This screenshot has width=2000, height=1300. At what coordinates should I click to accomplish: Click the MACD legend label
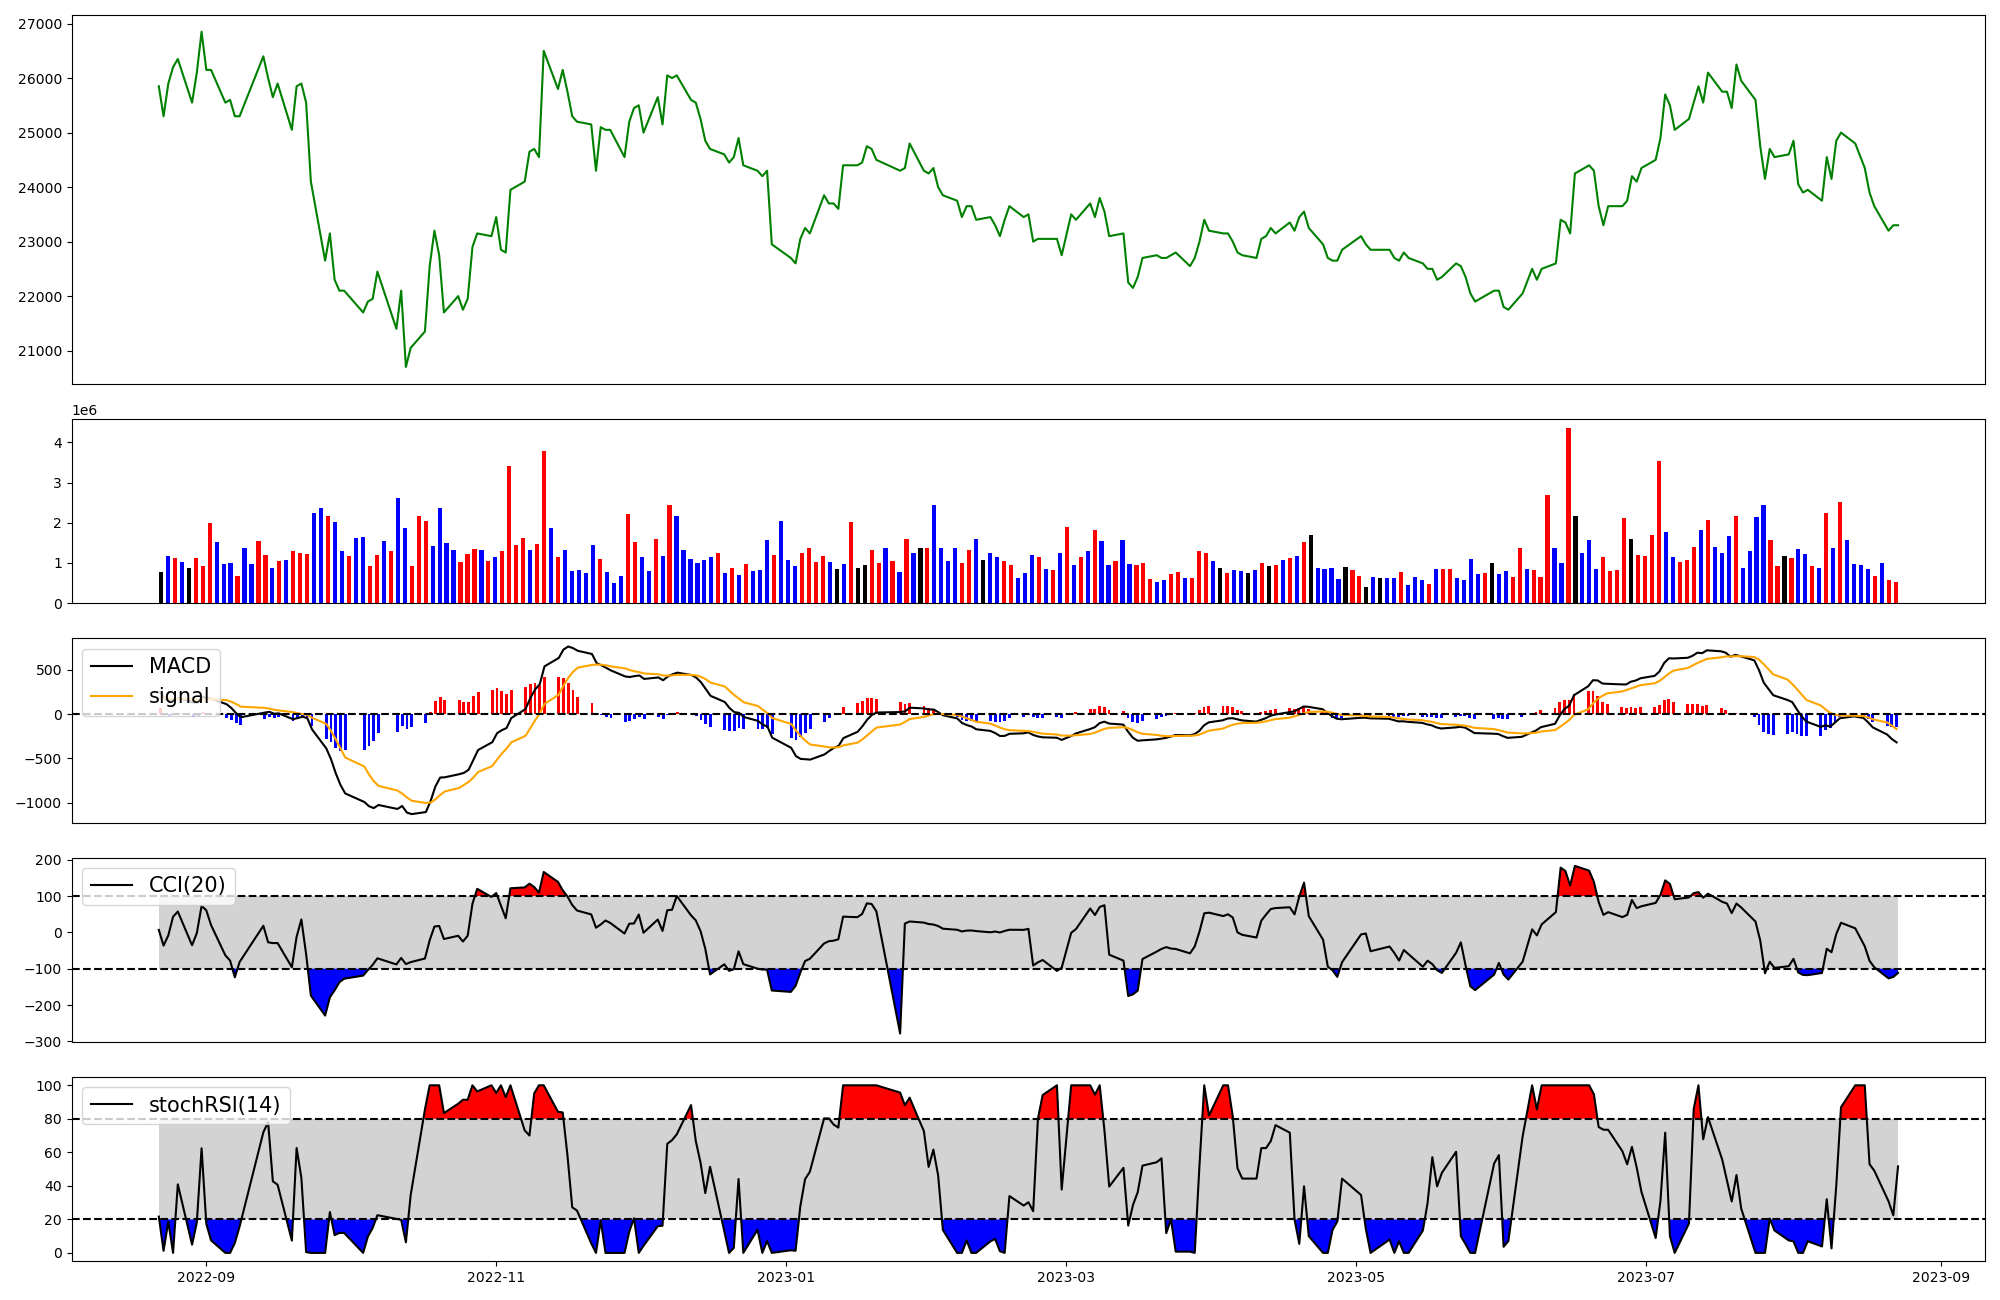(179, 666)
